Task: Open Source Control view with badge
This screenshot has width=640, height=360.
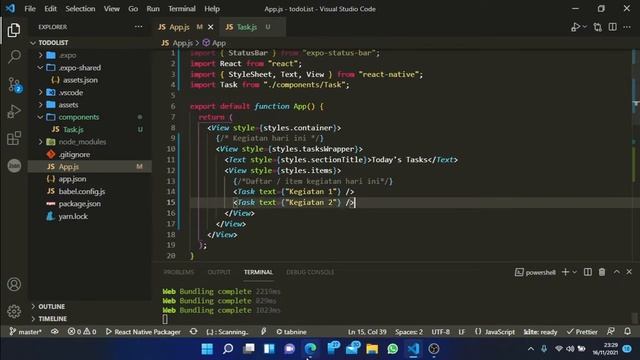Action: point(15,84)
